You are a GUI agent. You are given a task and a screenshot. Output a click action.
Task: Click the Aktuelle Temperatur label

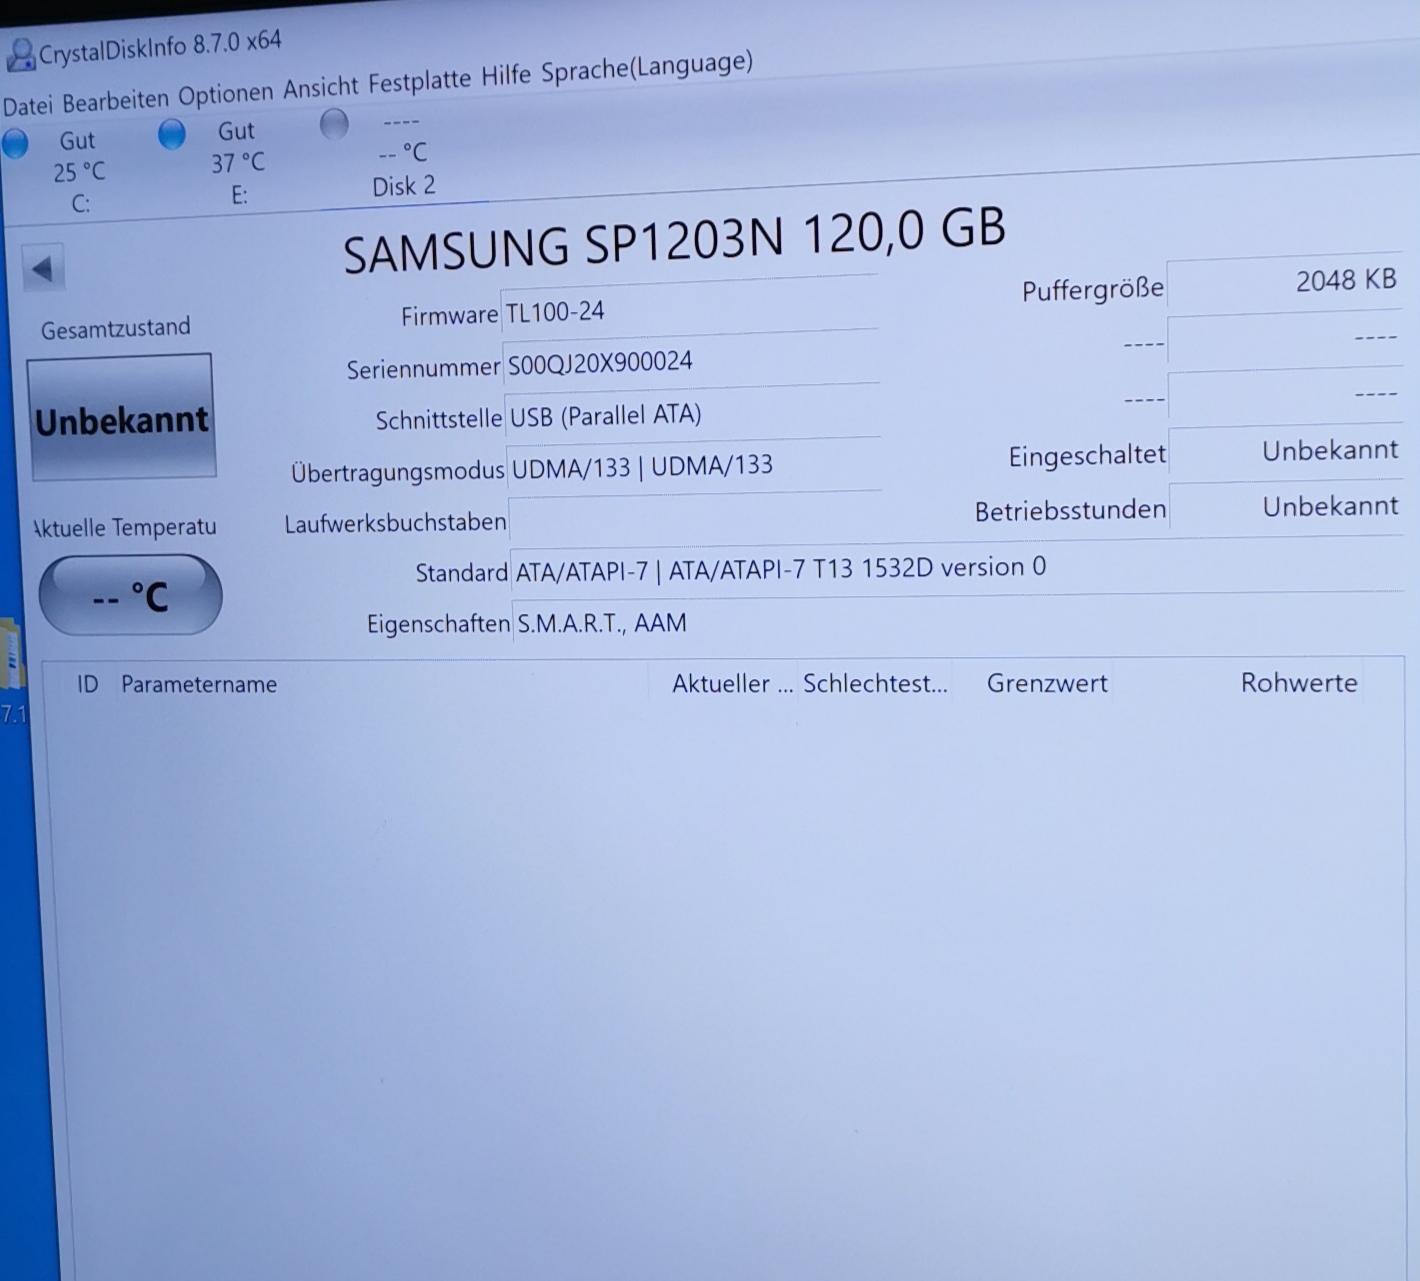click(x=124, y=527)
